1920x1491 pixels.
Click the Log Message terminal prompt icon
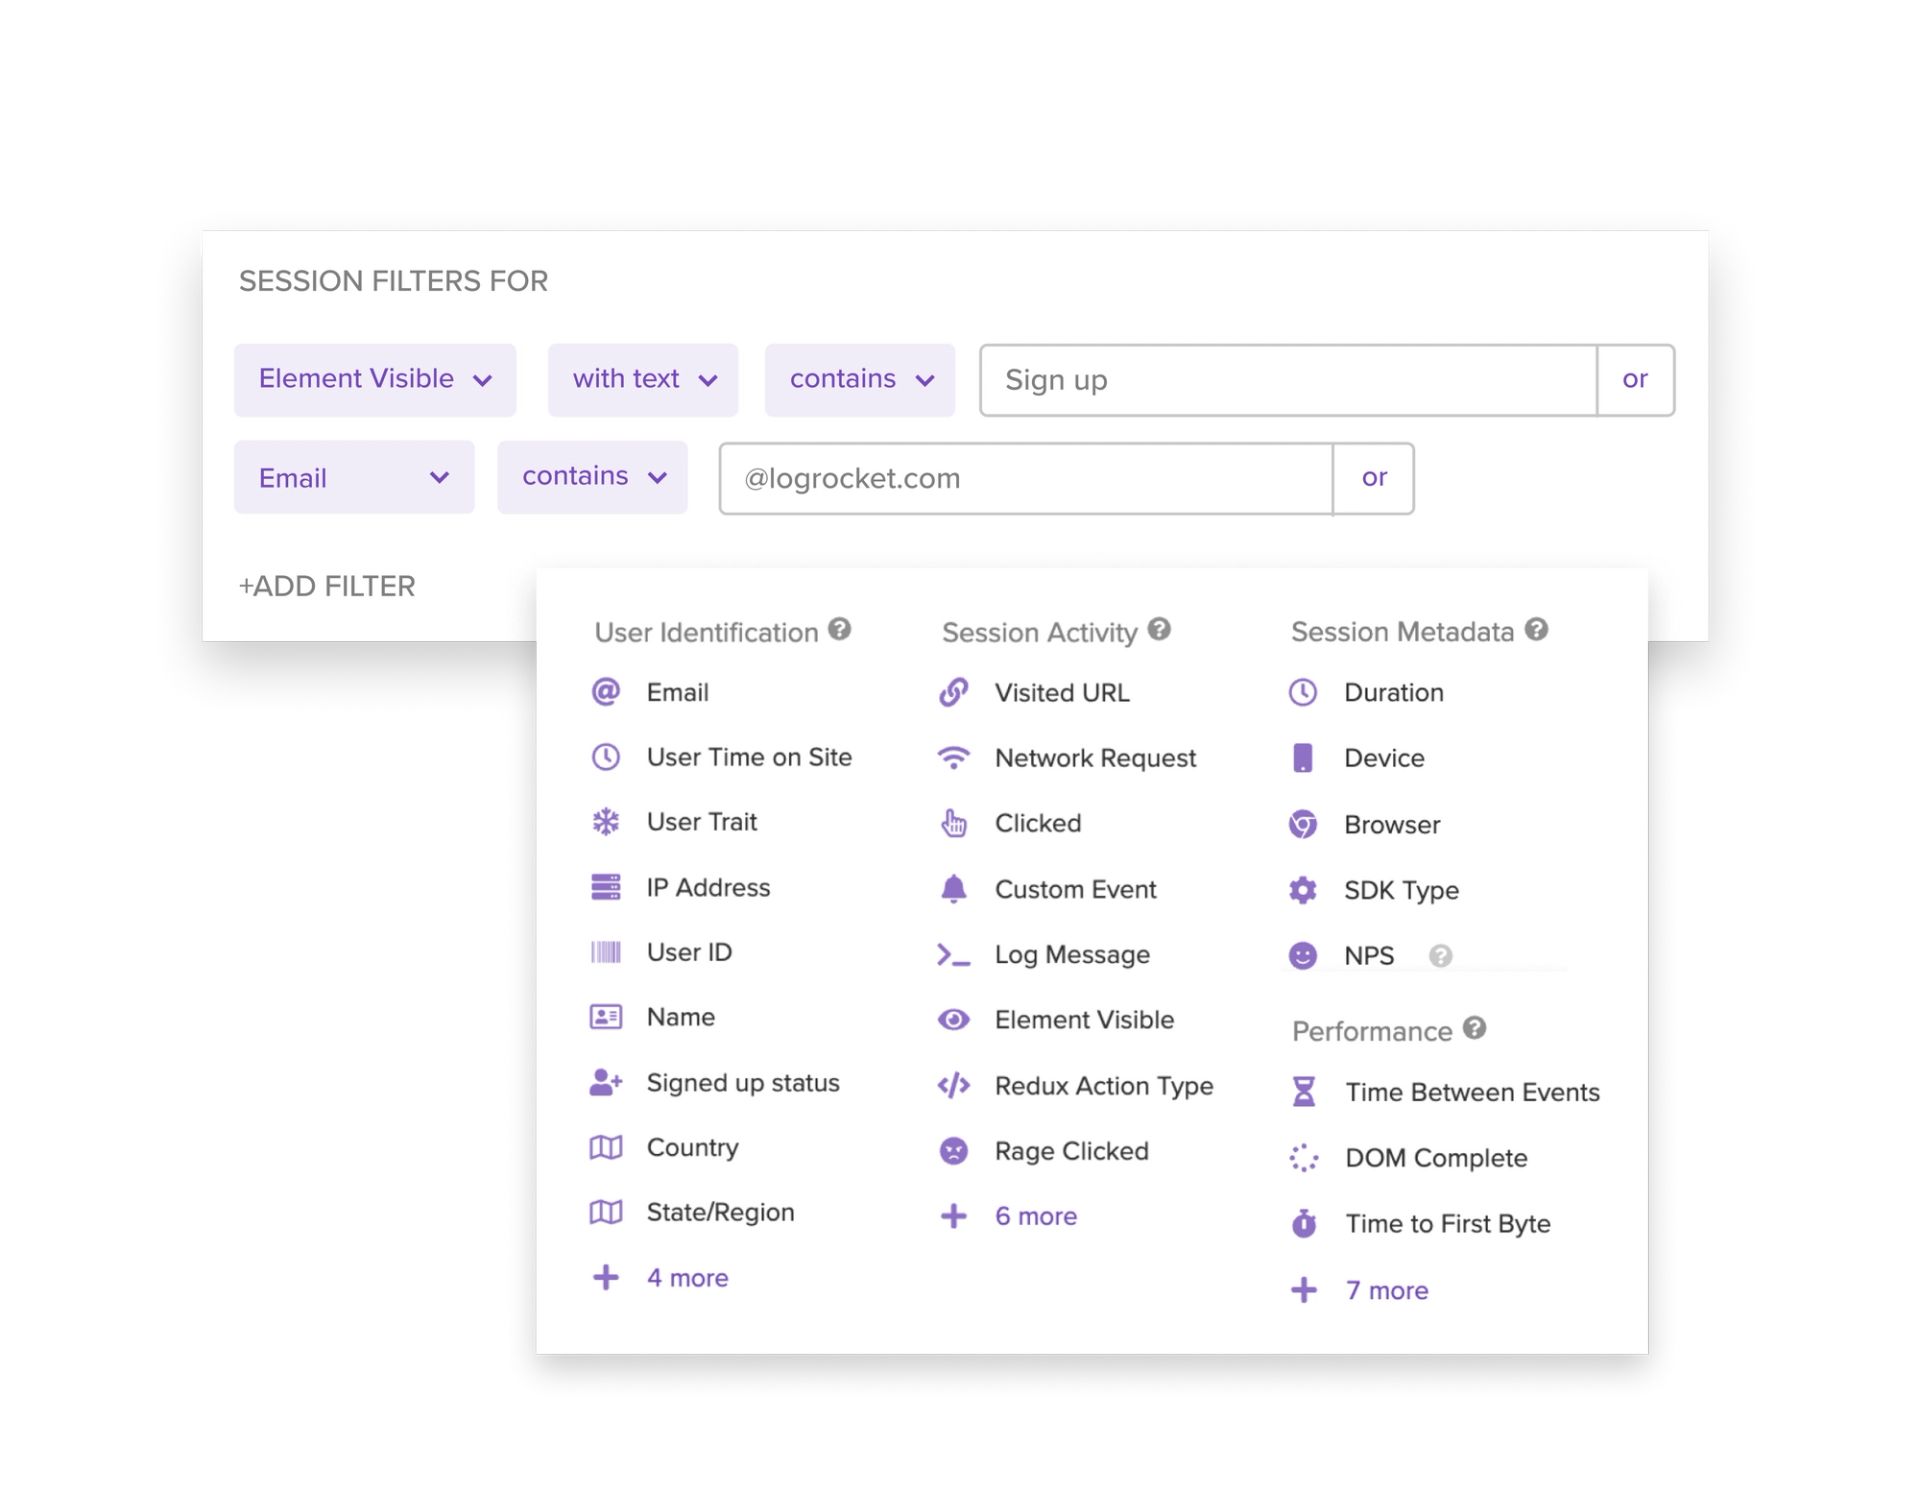point(953,955)
